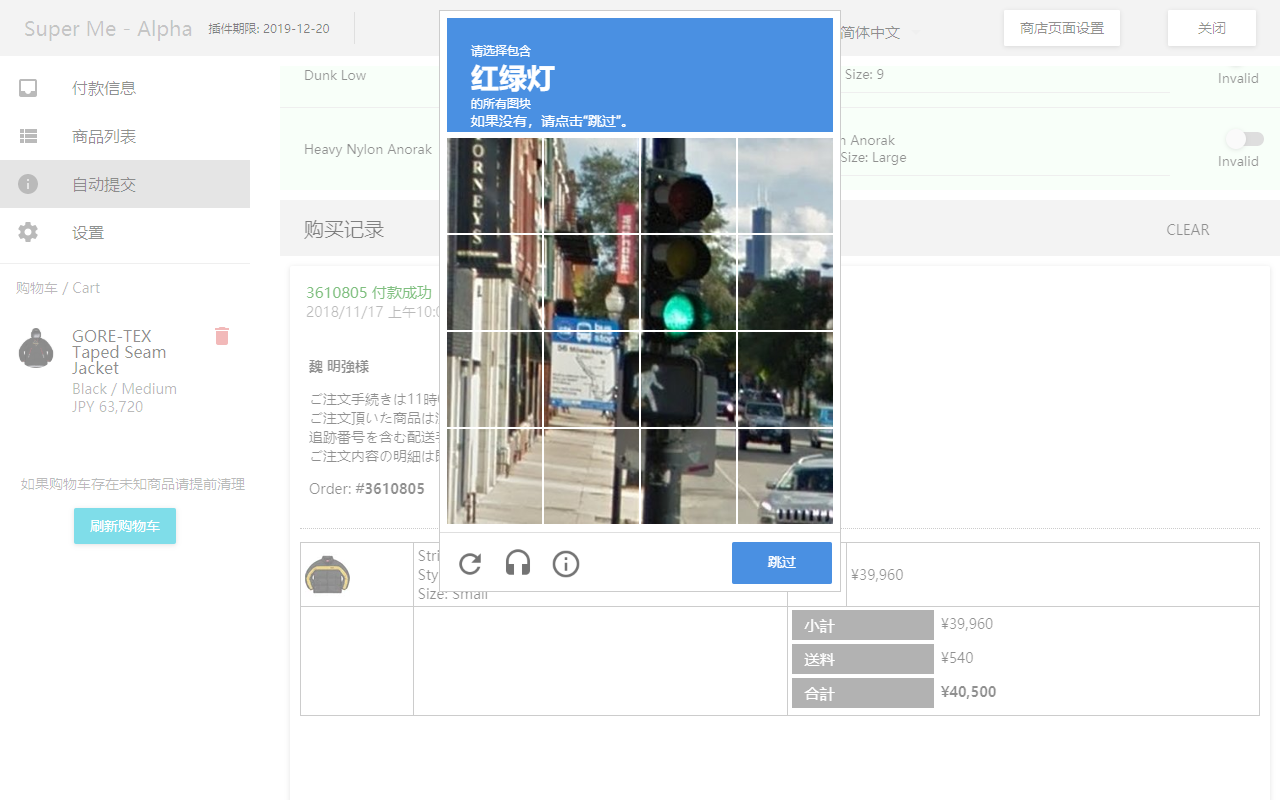Click the 购物车 / Cart heading
The width and height of the screenshot is (1280, 800).
click(x=58, y=288)
